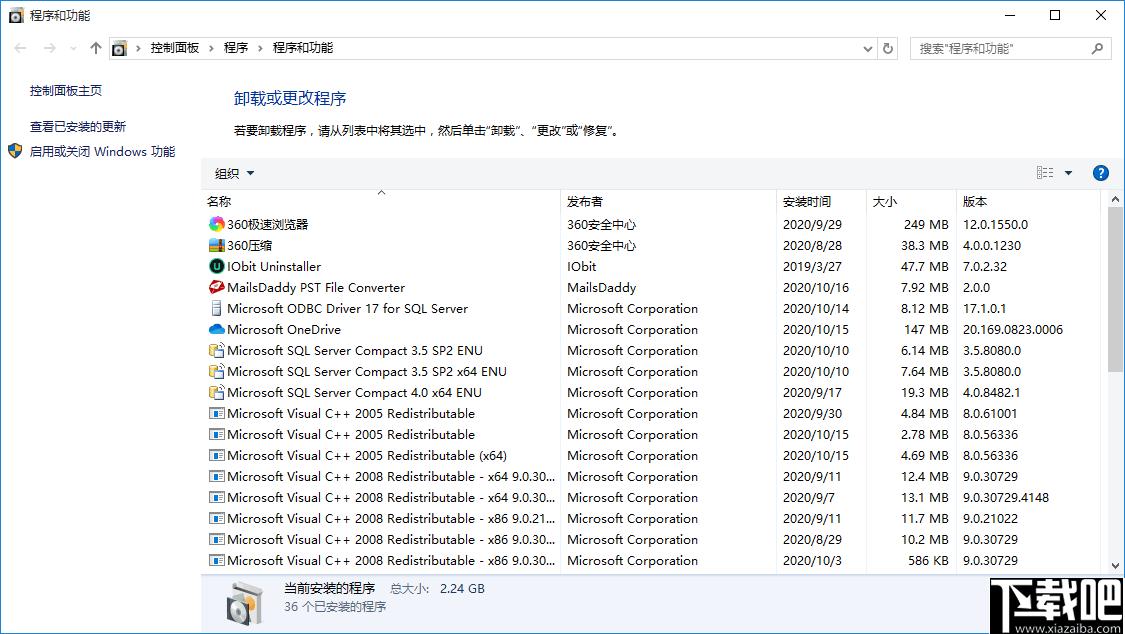Viewport: 1125px width, 634px height.
Task: Select Microsoft ODBC Driver 17 for SQL Server
Action: coord(347,308)
